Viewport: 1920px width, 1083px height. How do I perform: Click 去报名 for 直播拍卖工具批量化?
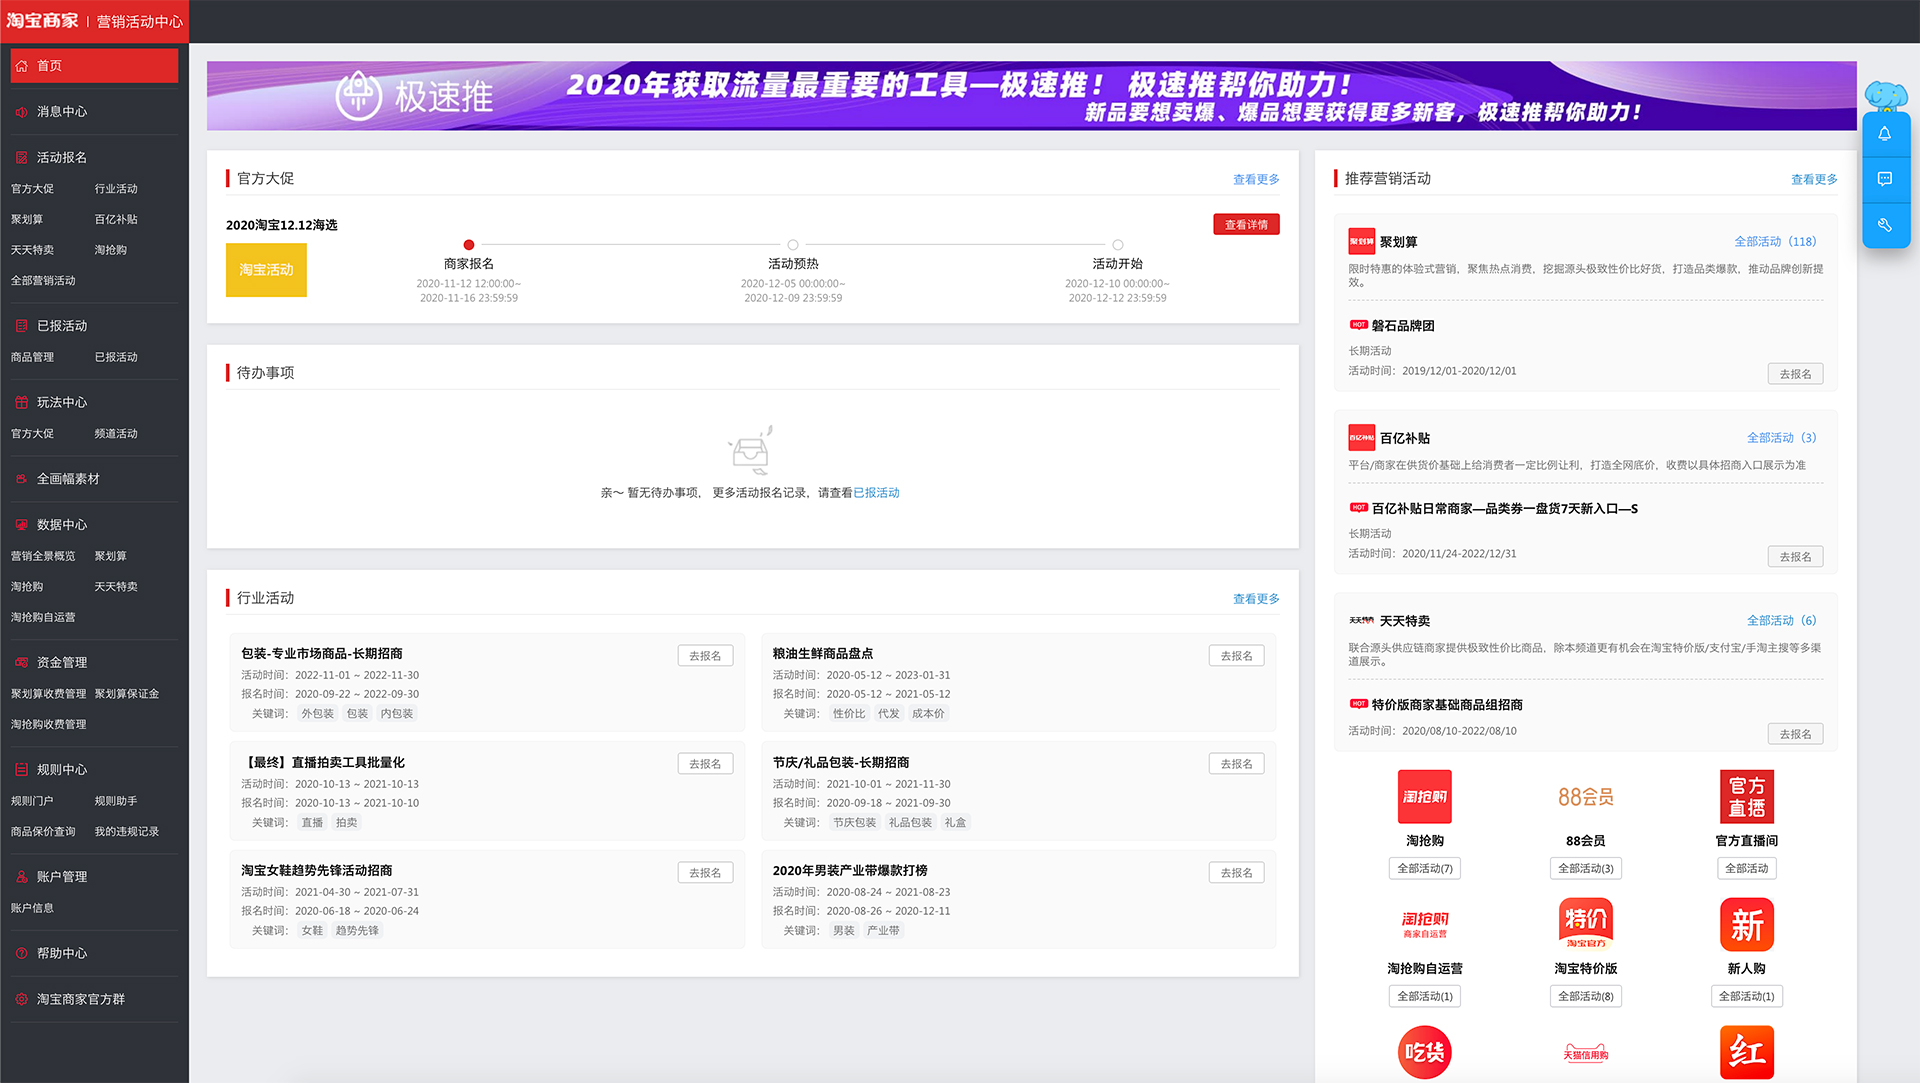[705, 764]
